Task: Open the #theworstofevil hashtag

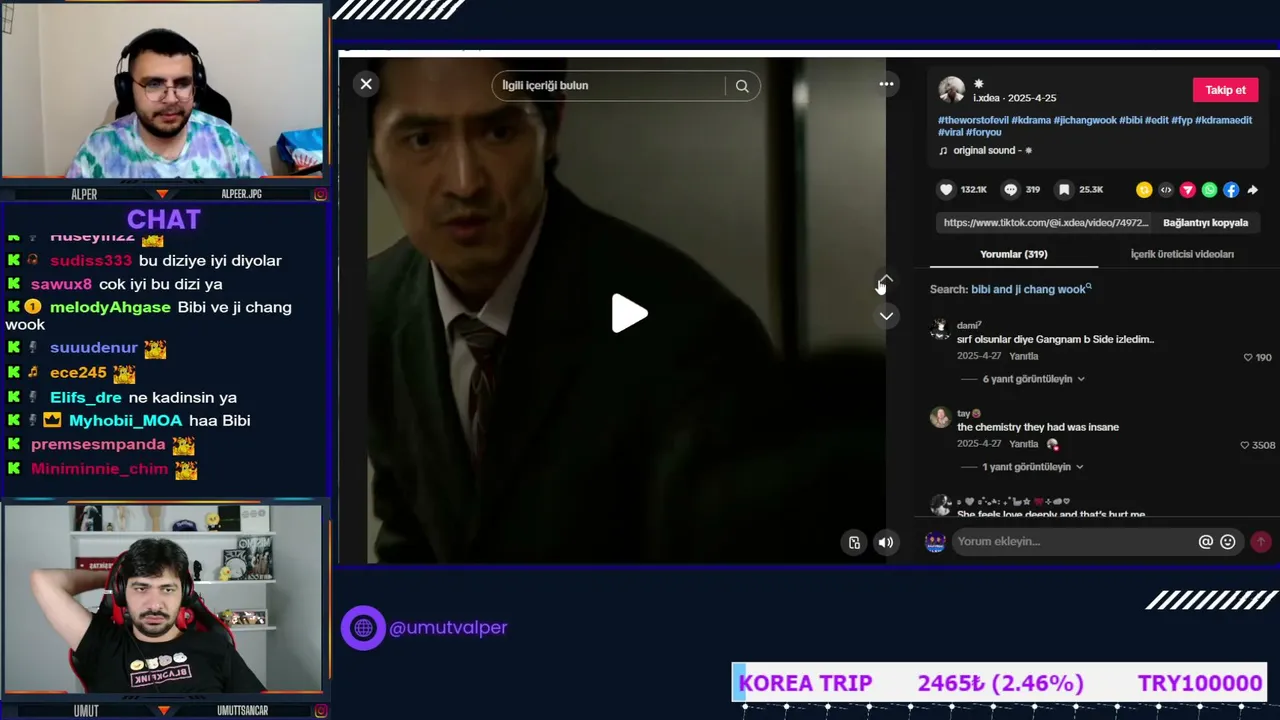Action: coord(973,120)
